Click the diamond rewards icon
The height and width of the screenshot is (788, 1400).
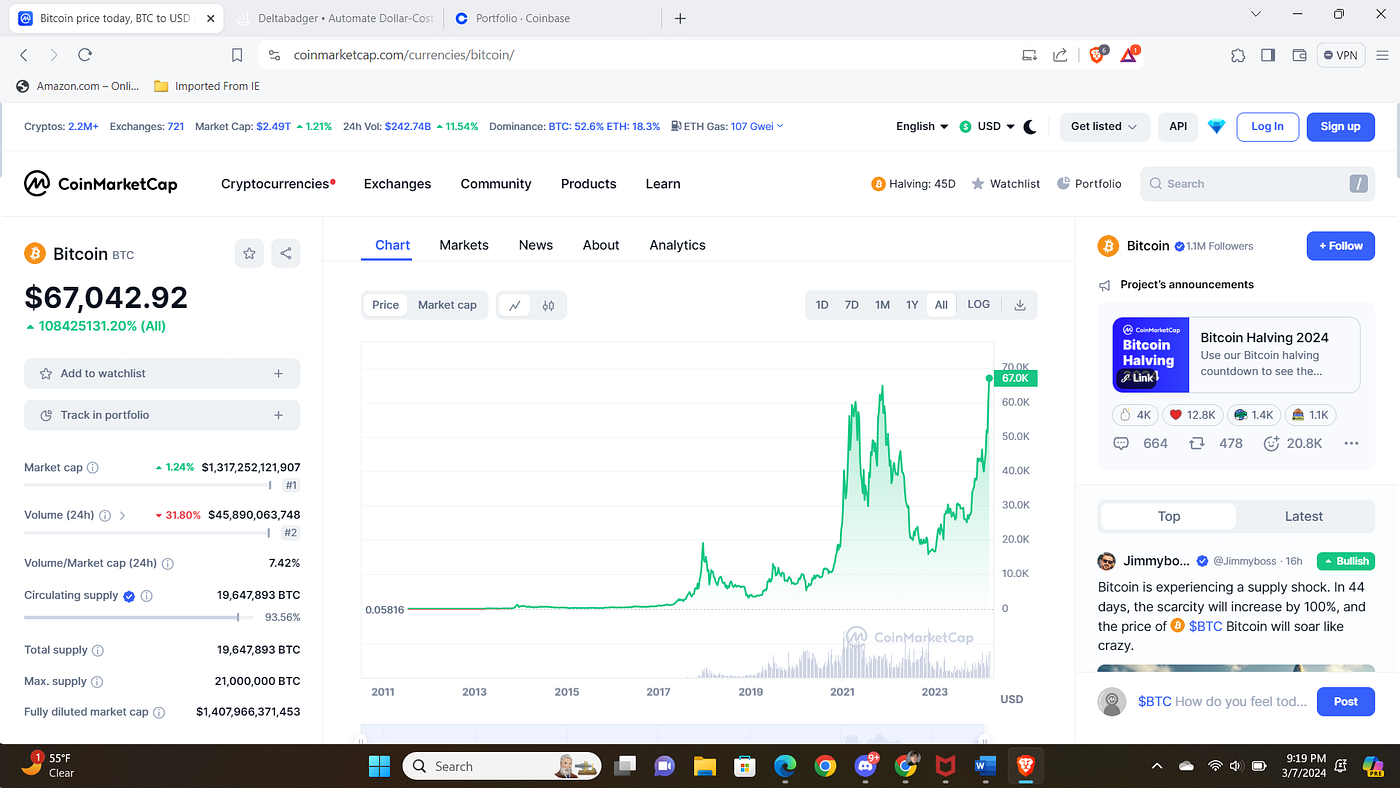1216,126
